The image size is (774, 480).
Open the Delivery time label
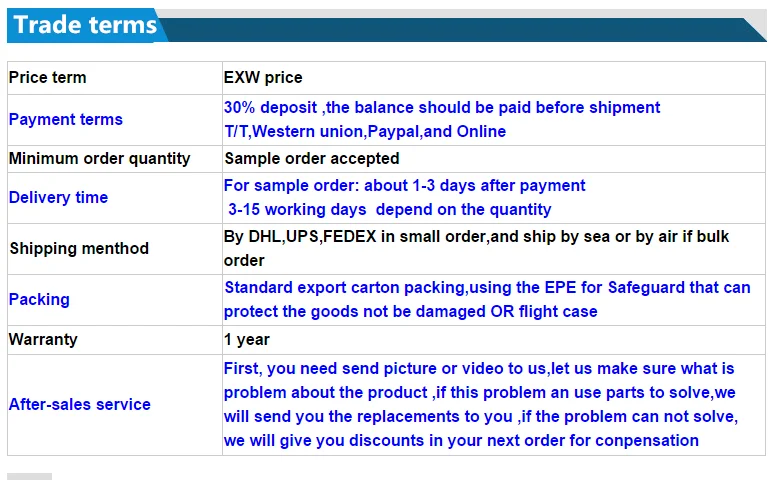(58, 197)
